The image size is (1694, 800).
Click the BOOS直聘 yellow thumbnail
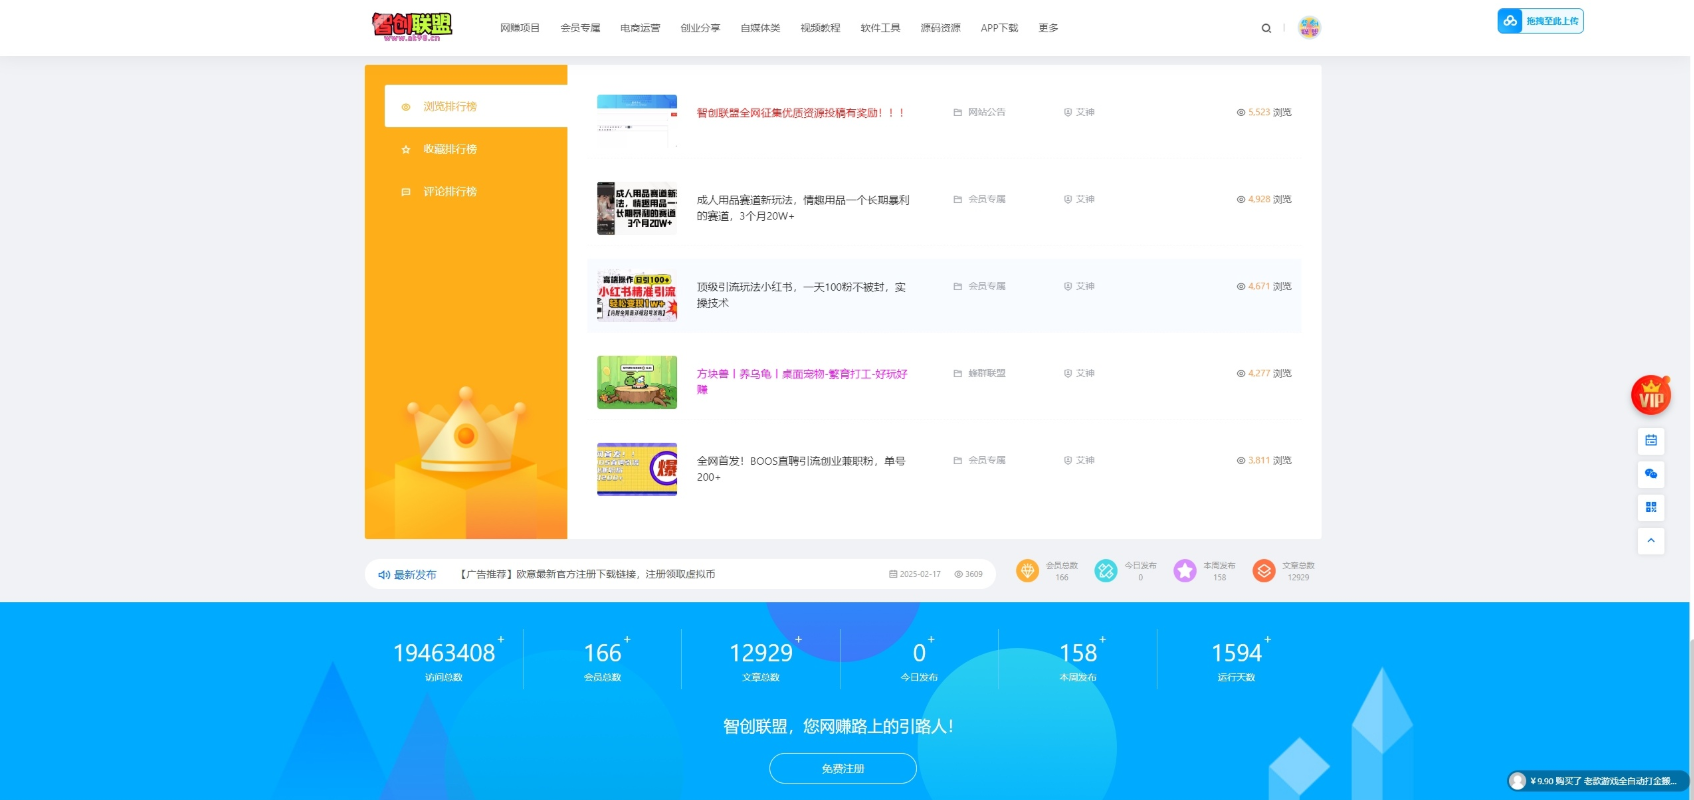(637, 469)
